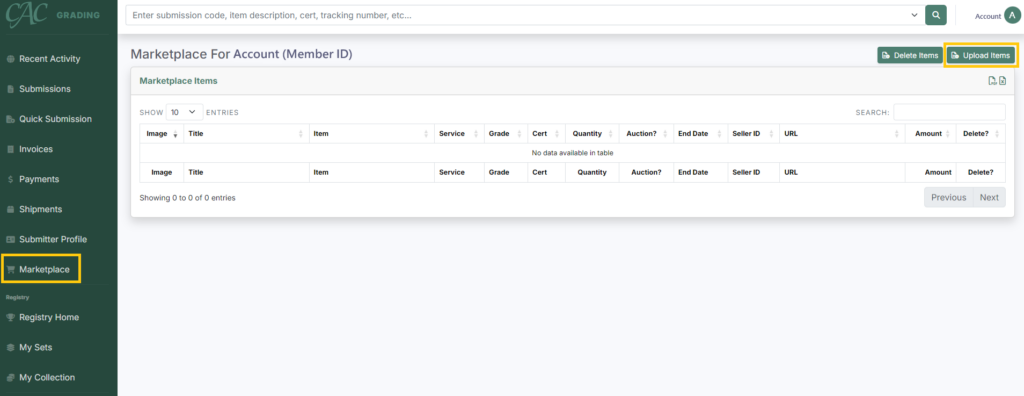Sort the table by Quantity column

tap(592, 133)
